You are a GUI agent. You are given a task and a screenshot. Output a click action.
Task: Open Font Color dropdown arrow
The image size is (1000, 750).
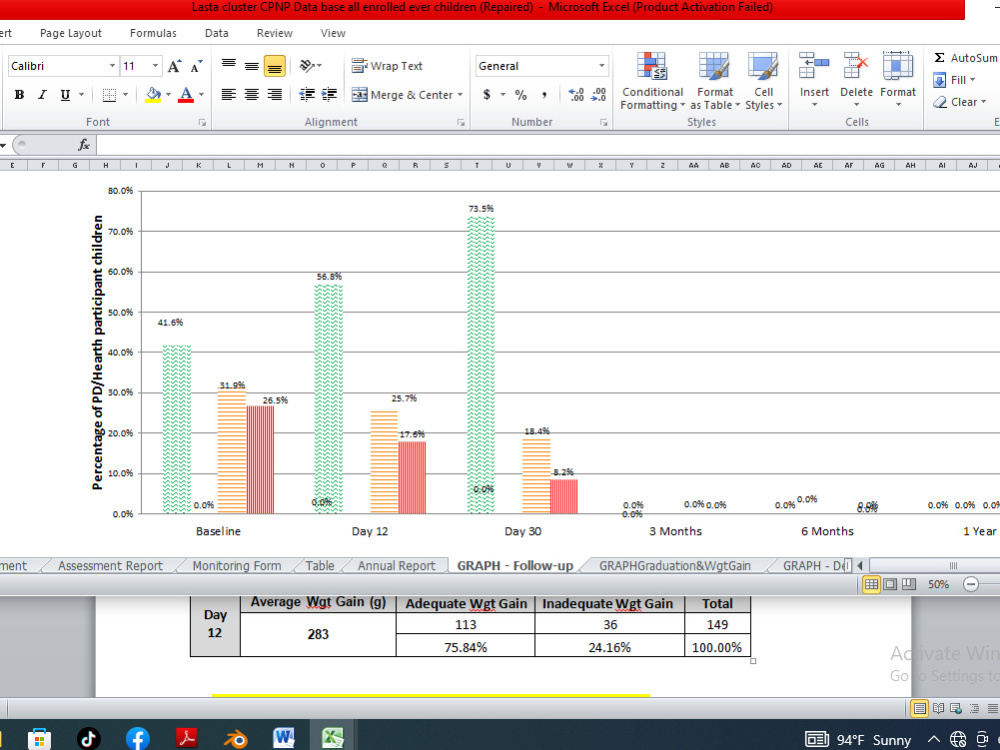tap(201, 95)
